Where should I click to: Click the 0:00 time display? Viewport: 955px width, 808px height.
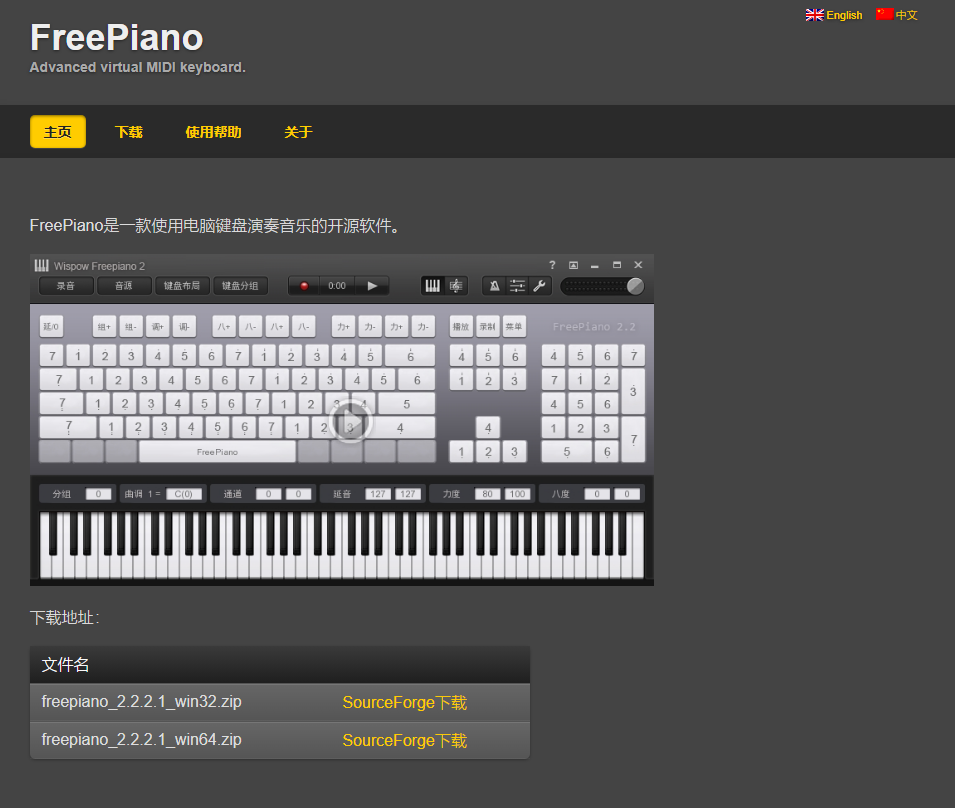(x=337, y=286)
